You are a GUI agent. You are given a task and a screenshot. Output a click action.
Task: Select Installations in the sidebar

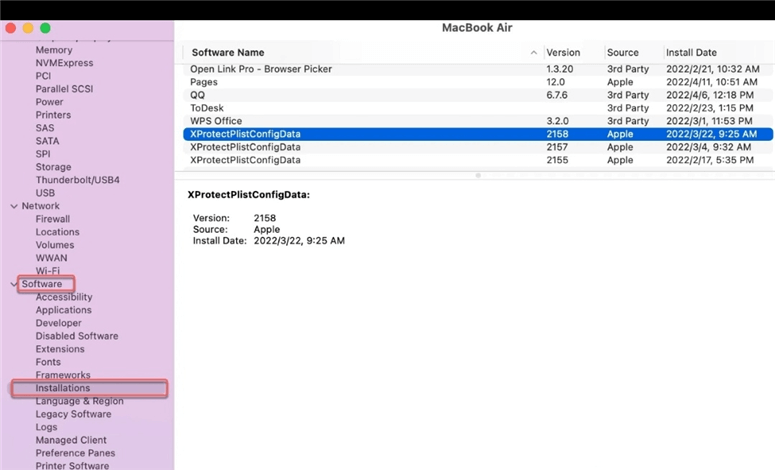pyautogui.click(x=89, y=388)
